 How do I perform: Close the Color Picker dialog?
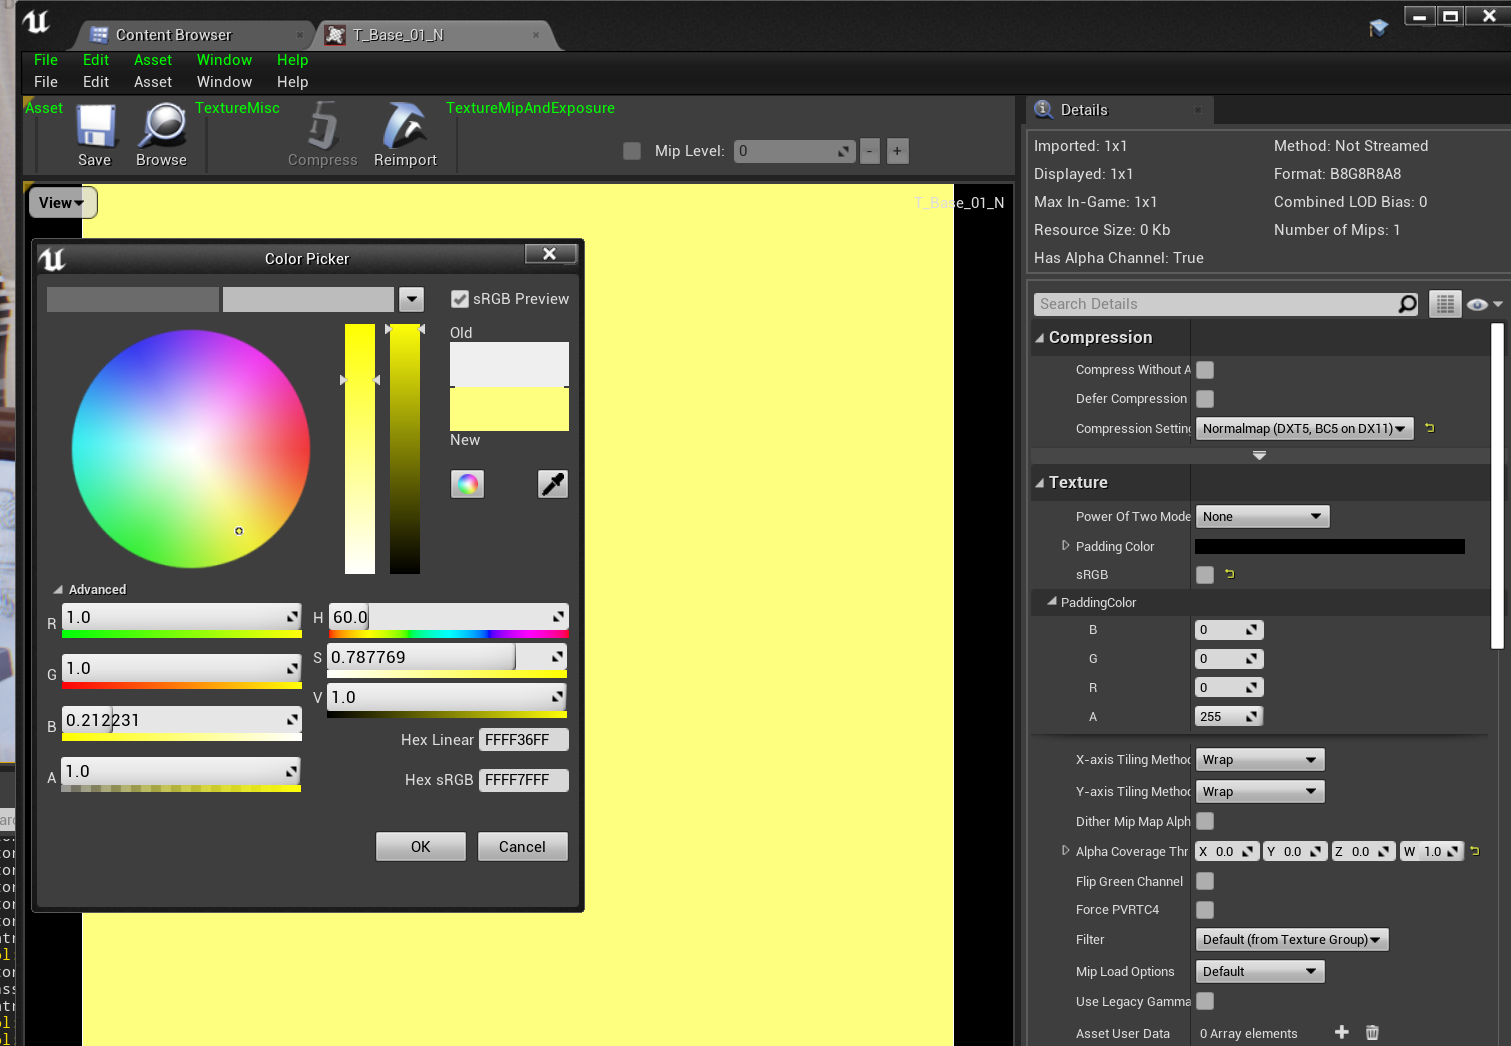tap(550, 254)
